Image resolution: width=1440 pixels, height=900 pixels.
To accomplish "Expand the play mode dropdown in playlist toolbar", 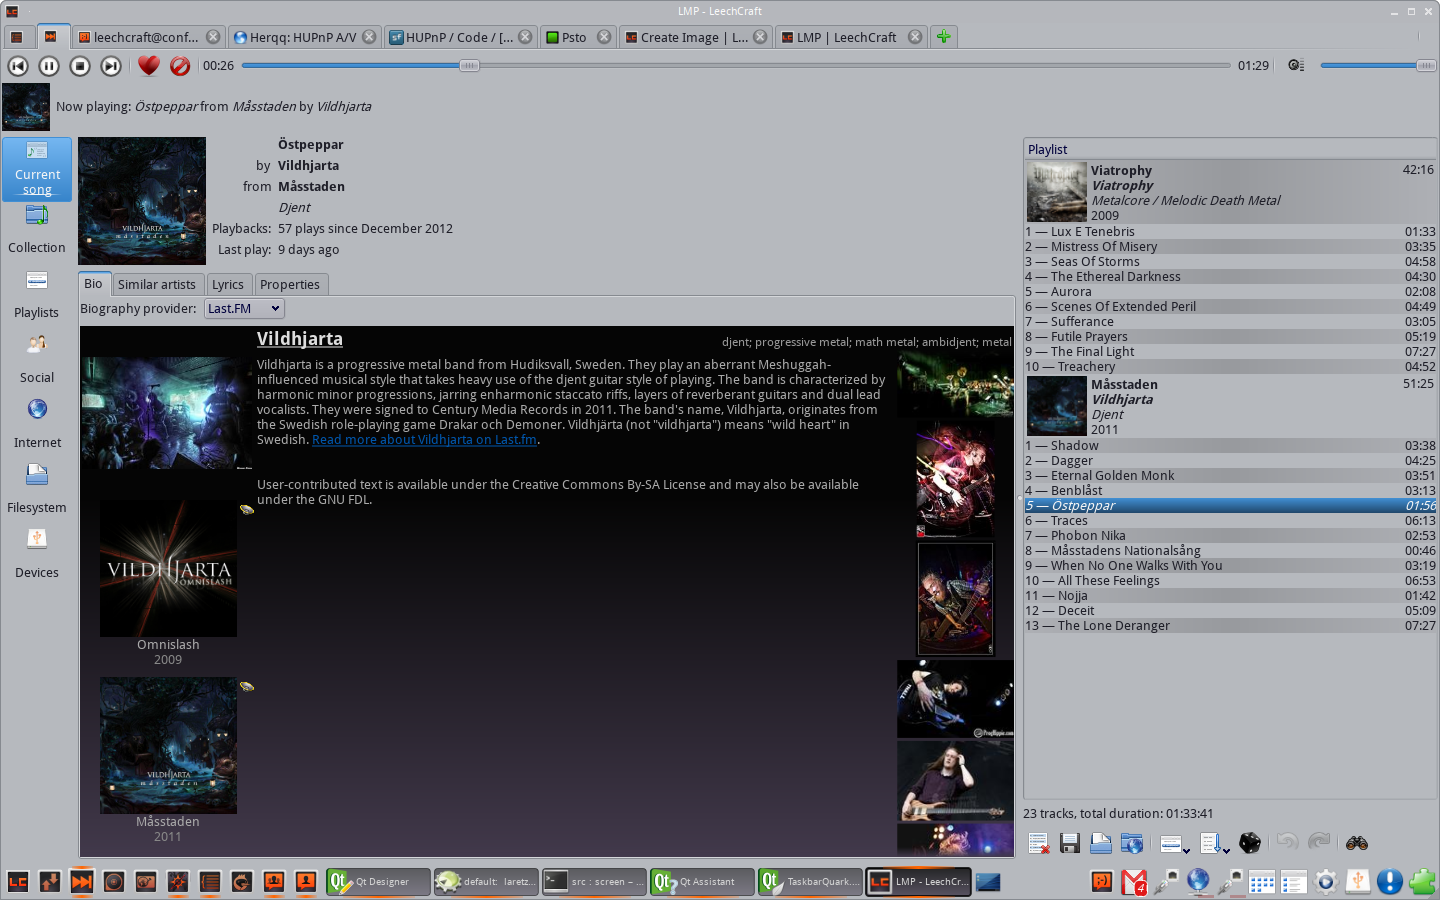I will (1174, 844).
